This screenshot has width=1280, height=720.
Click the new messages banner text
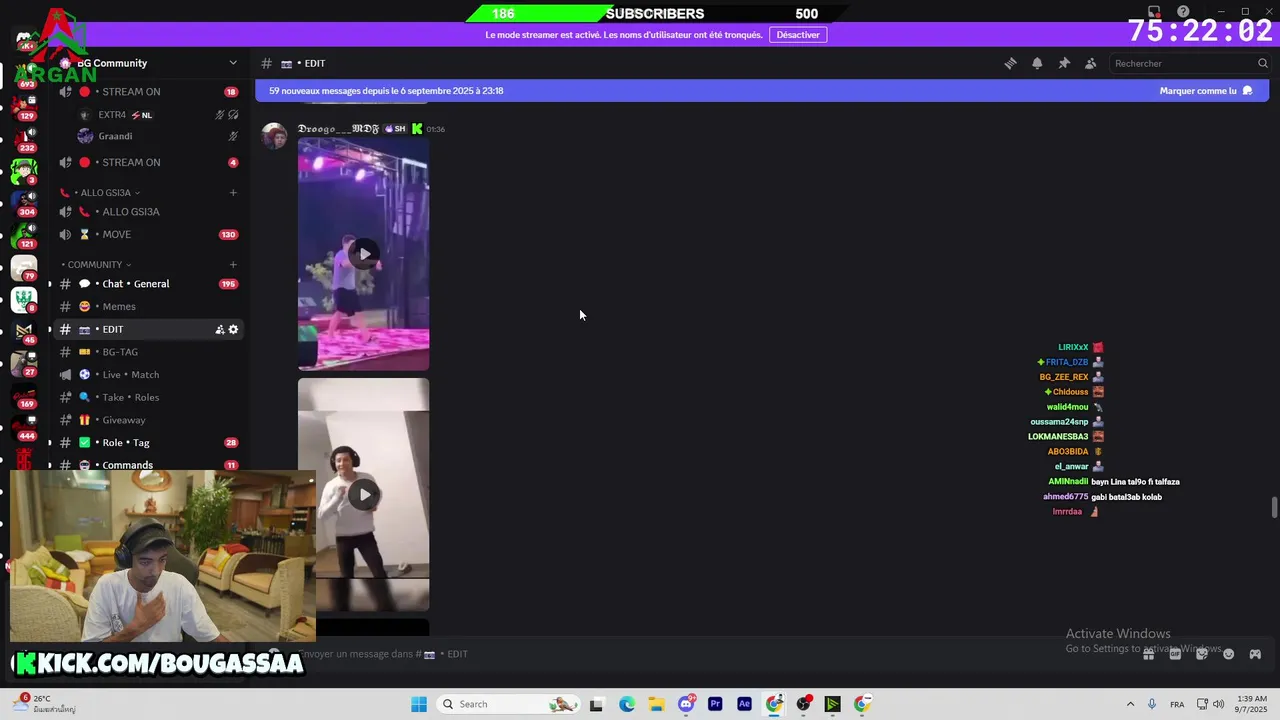(386, 91)
